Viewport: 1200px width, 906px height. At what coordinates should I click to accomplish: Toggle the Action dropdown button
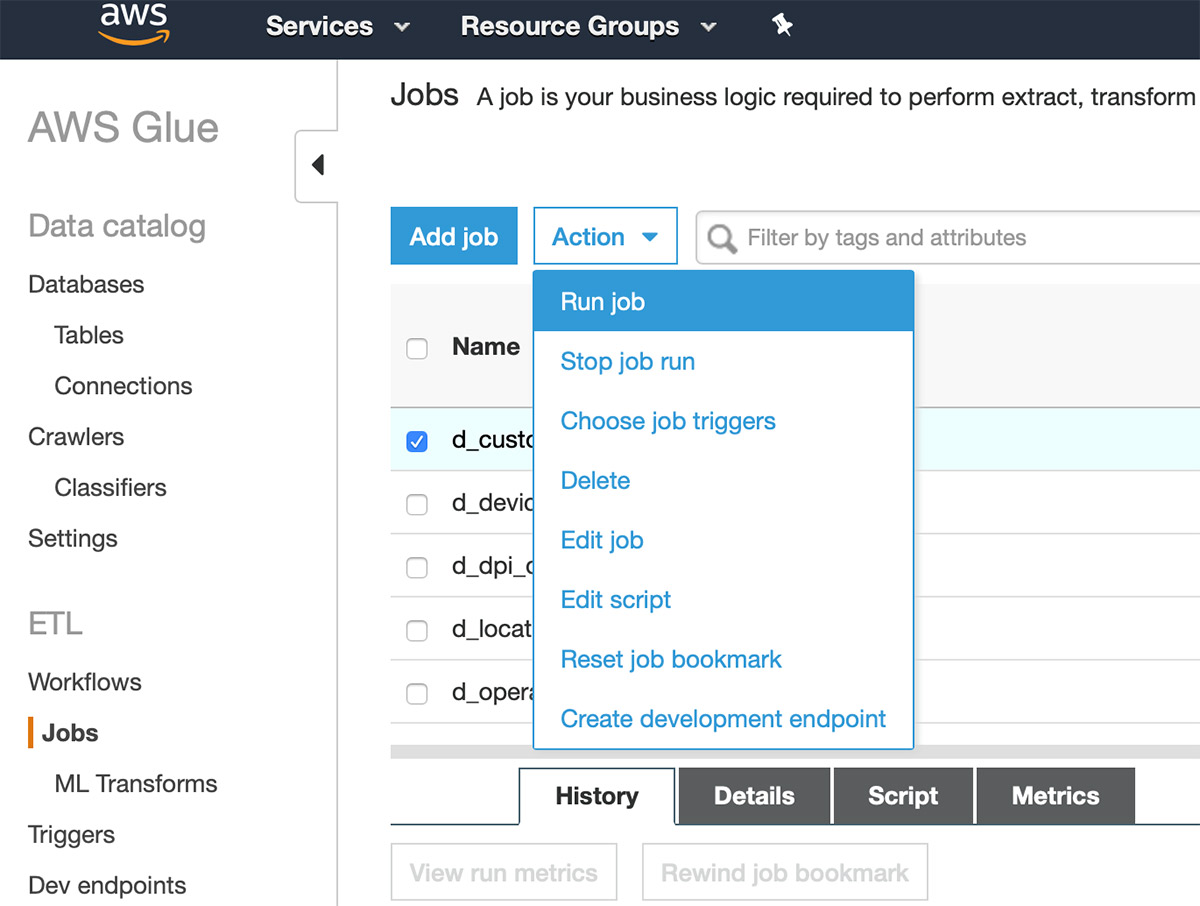coord(605,237)
